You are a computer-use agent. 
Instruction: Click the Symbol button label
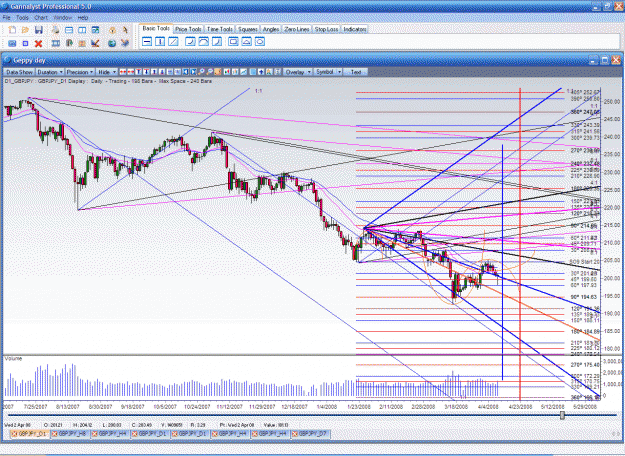[325, 72]
